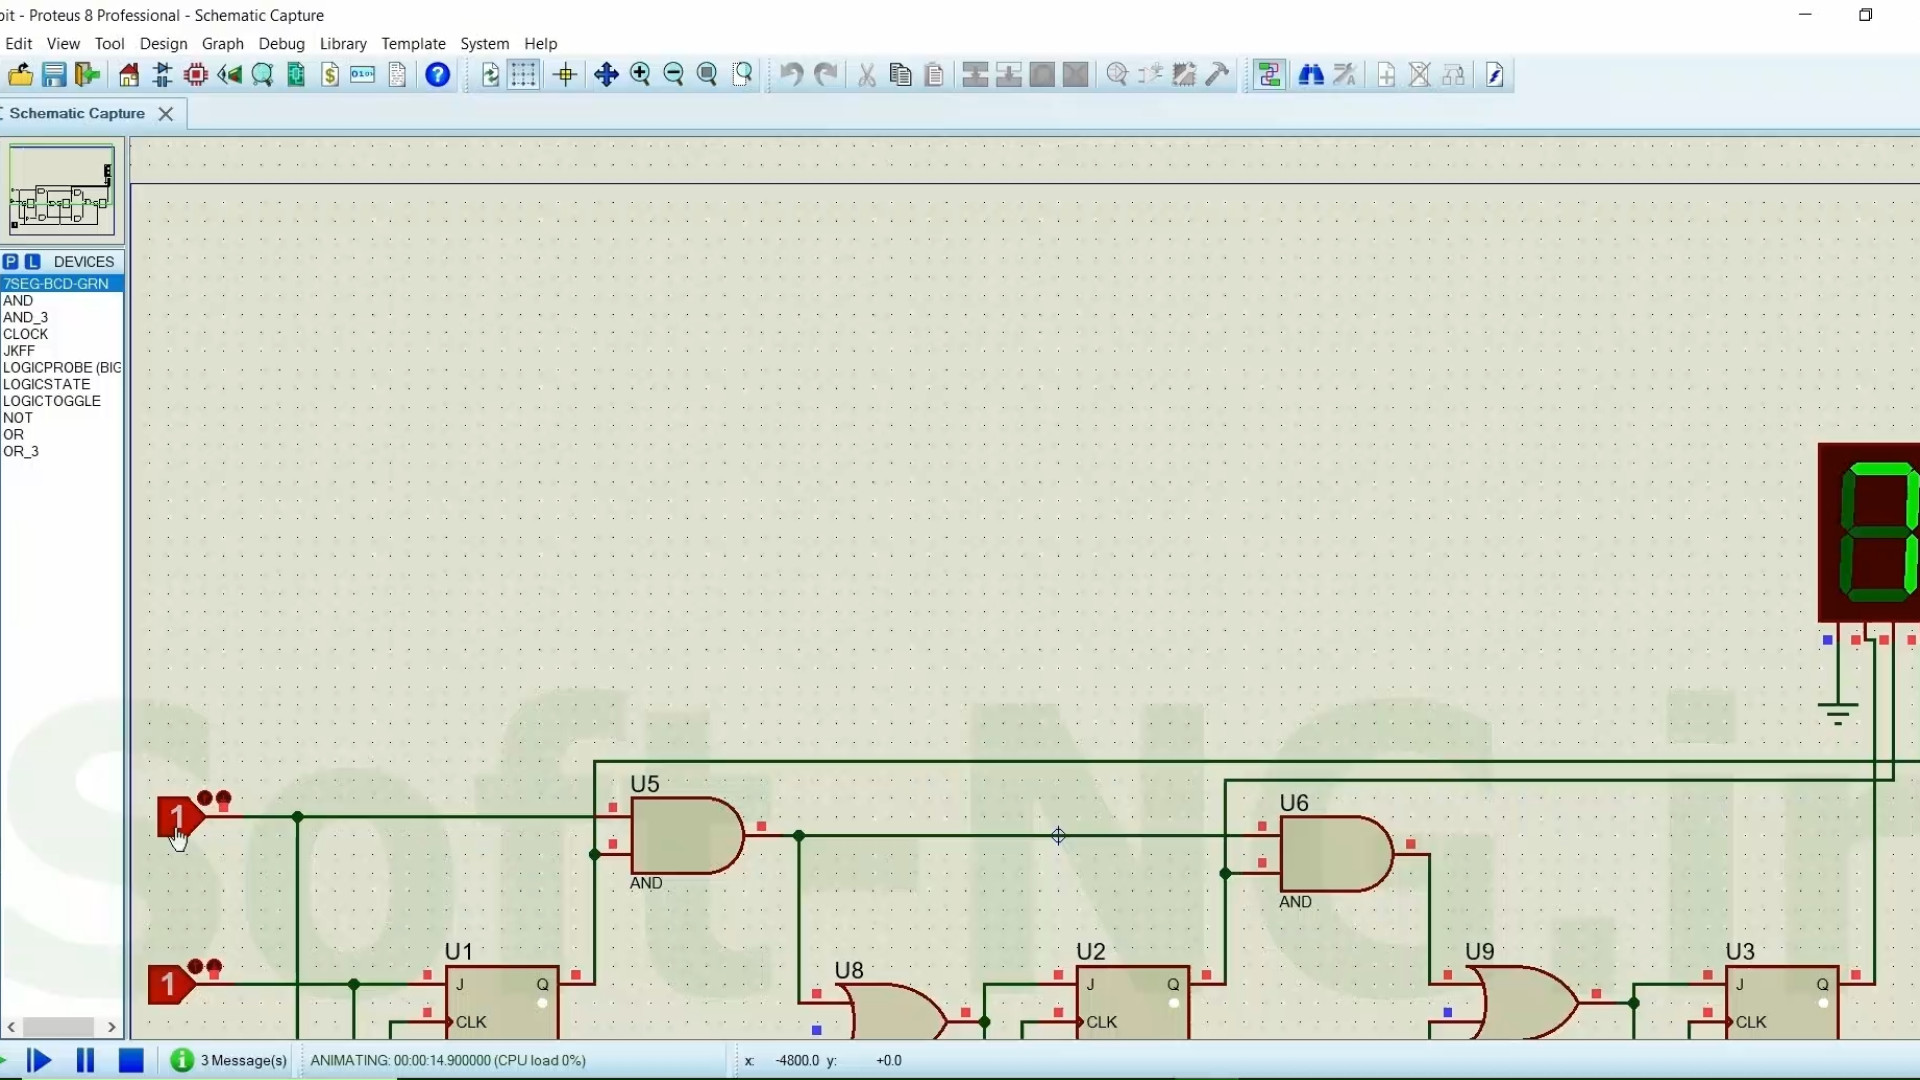Viewport: 1920px width, 1080px height.
Task: Click the schematic overview thumbnail
Action: point(62,190)
